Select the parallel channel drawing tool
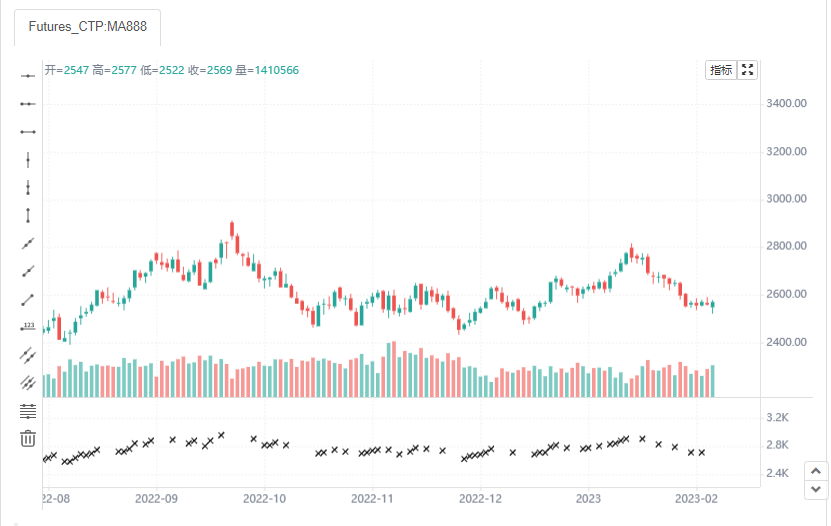Image resolution: width=831 pixels, height=526 pixels. [x=28, y=355]
